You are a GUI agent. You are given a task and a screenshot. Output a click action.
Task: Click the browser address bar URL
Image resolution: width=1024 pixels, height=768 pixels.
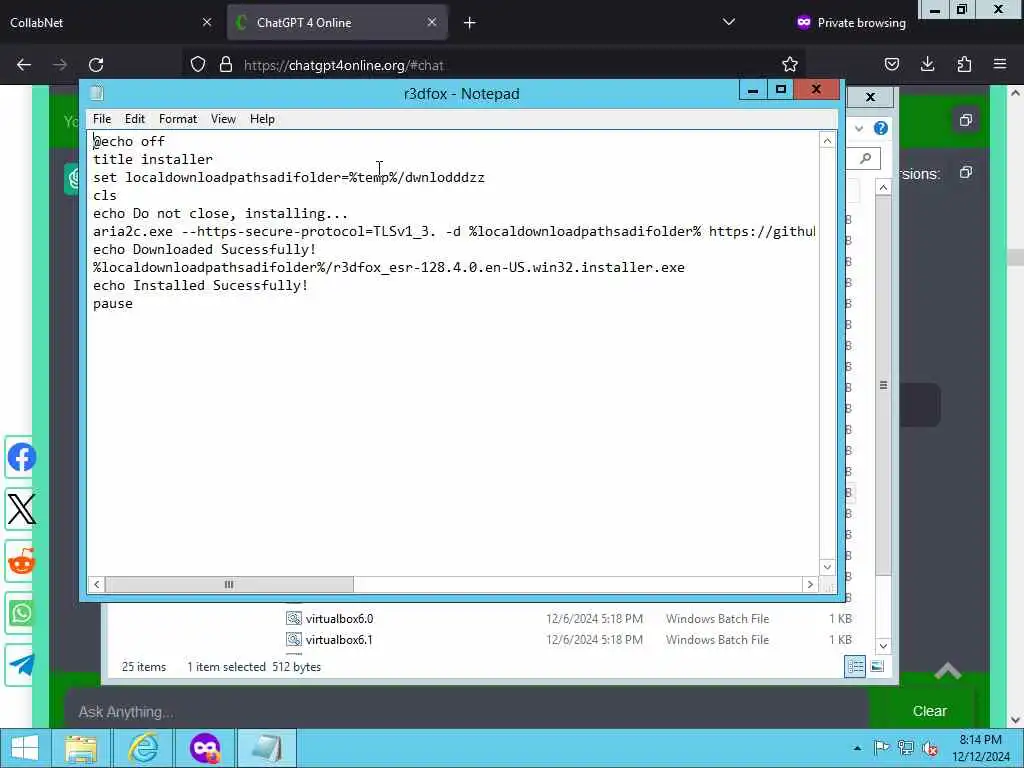click(x=344, y=65)
